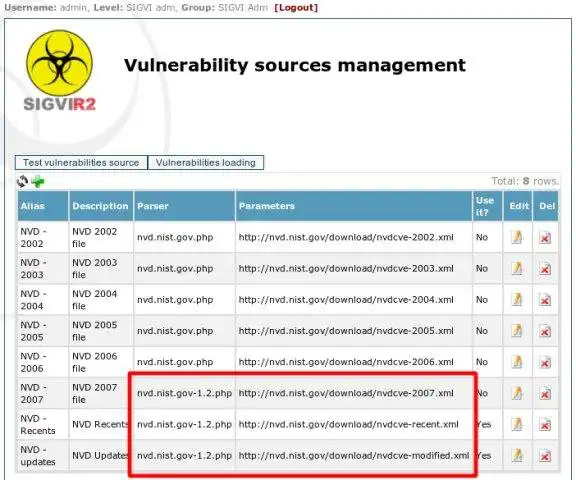Delete the NVD - 2003 source
Viewport: 576px width, 480px height.
(x=545, y=269)
